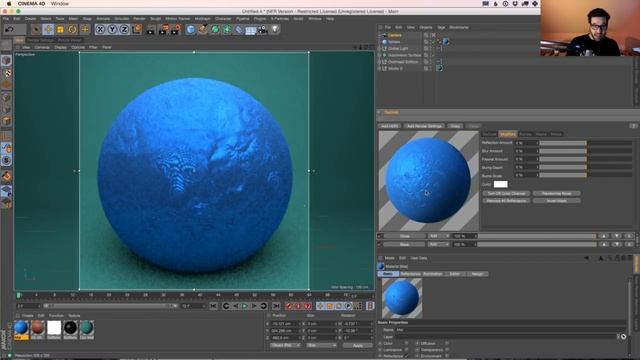This screenshot has width=640, height=360.
Task: Open the green Array modeling icon
Action: point(227,29)
